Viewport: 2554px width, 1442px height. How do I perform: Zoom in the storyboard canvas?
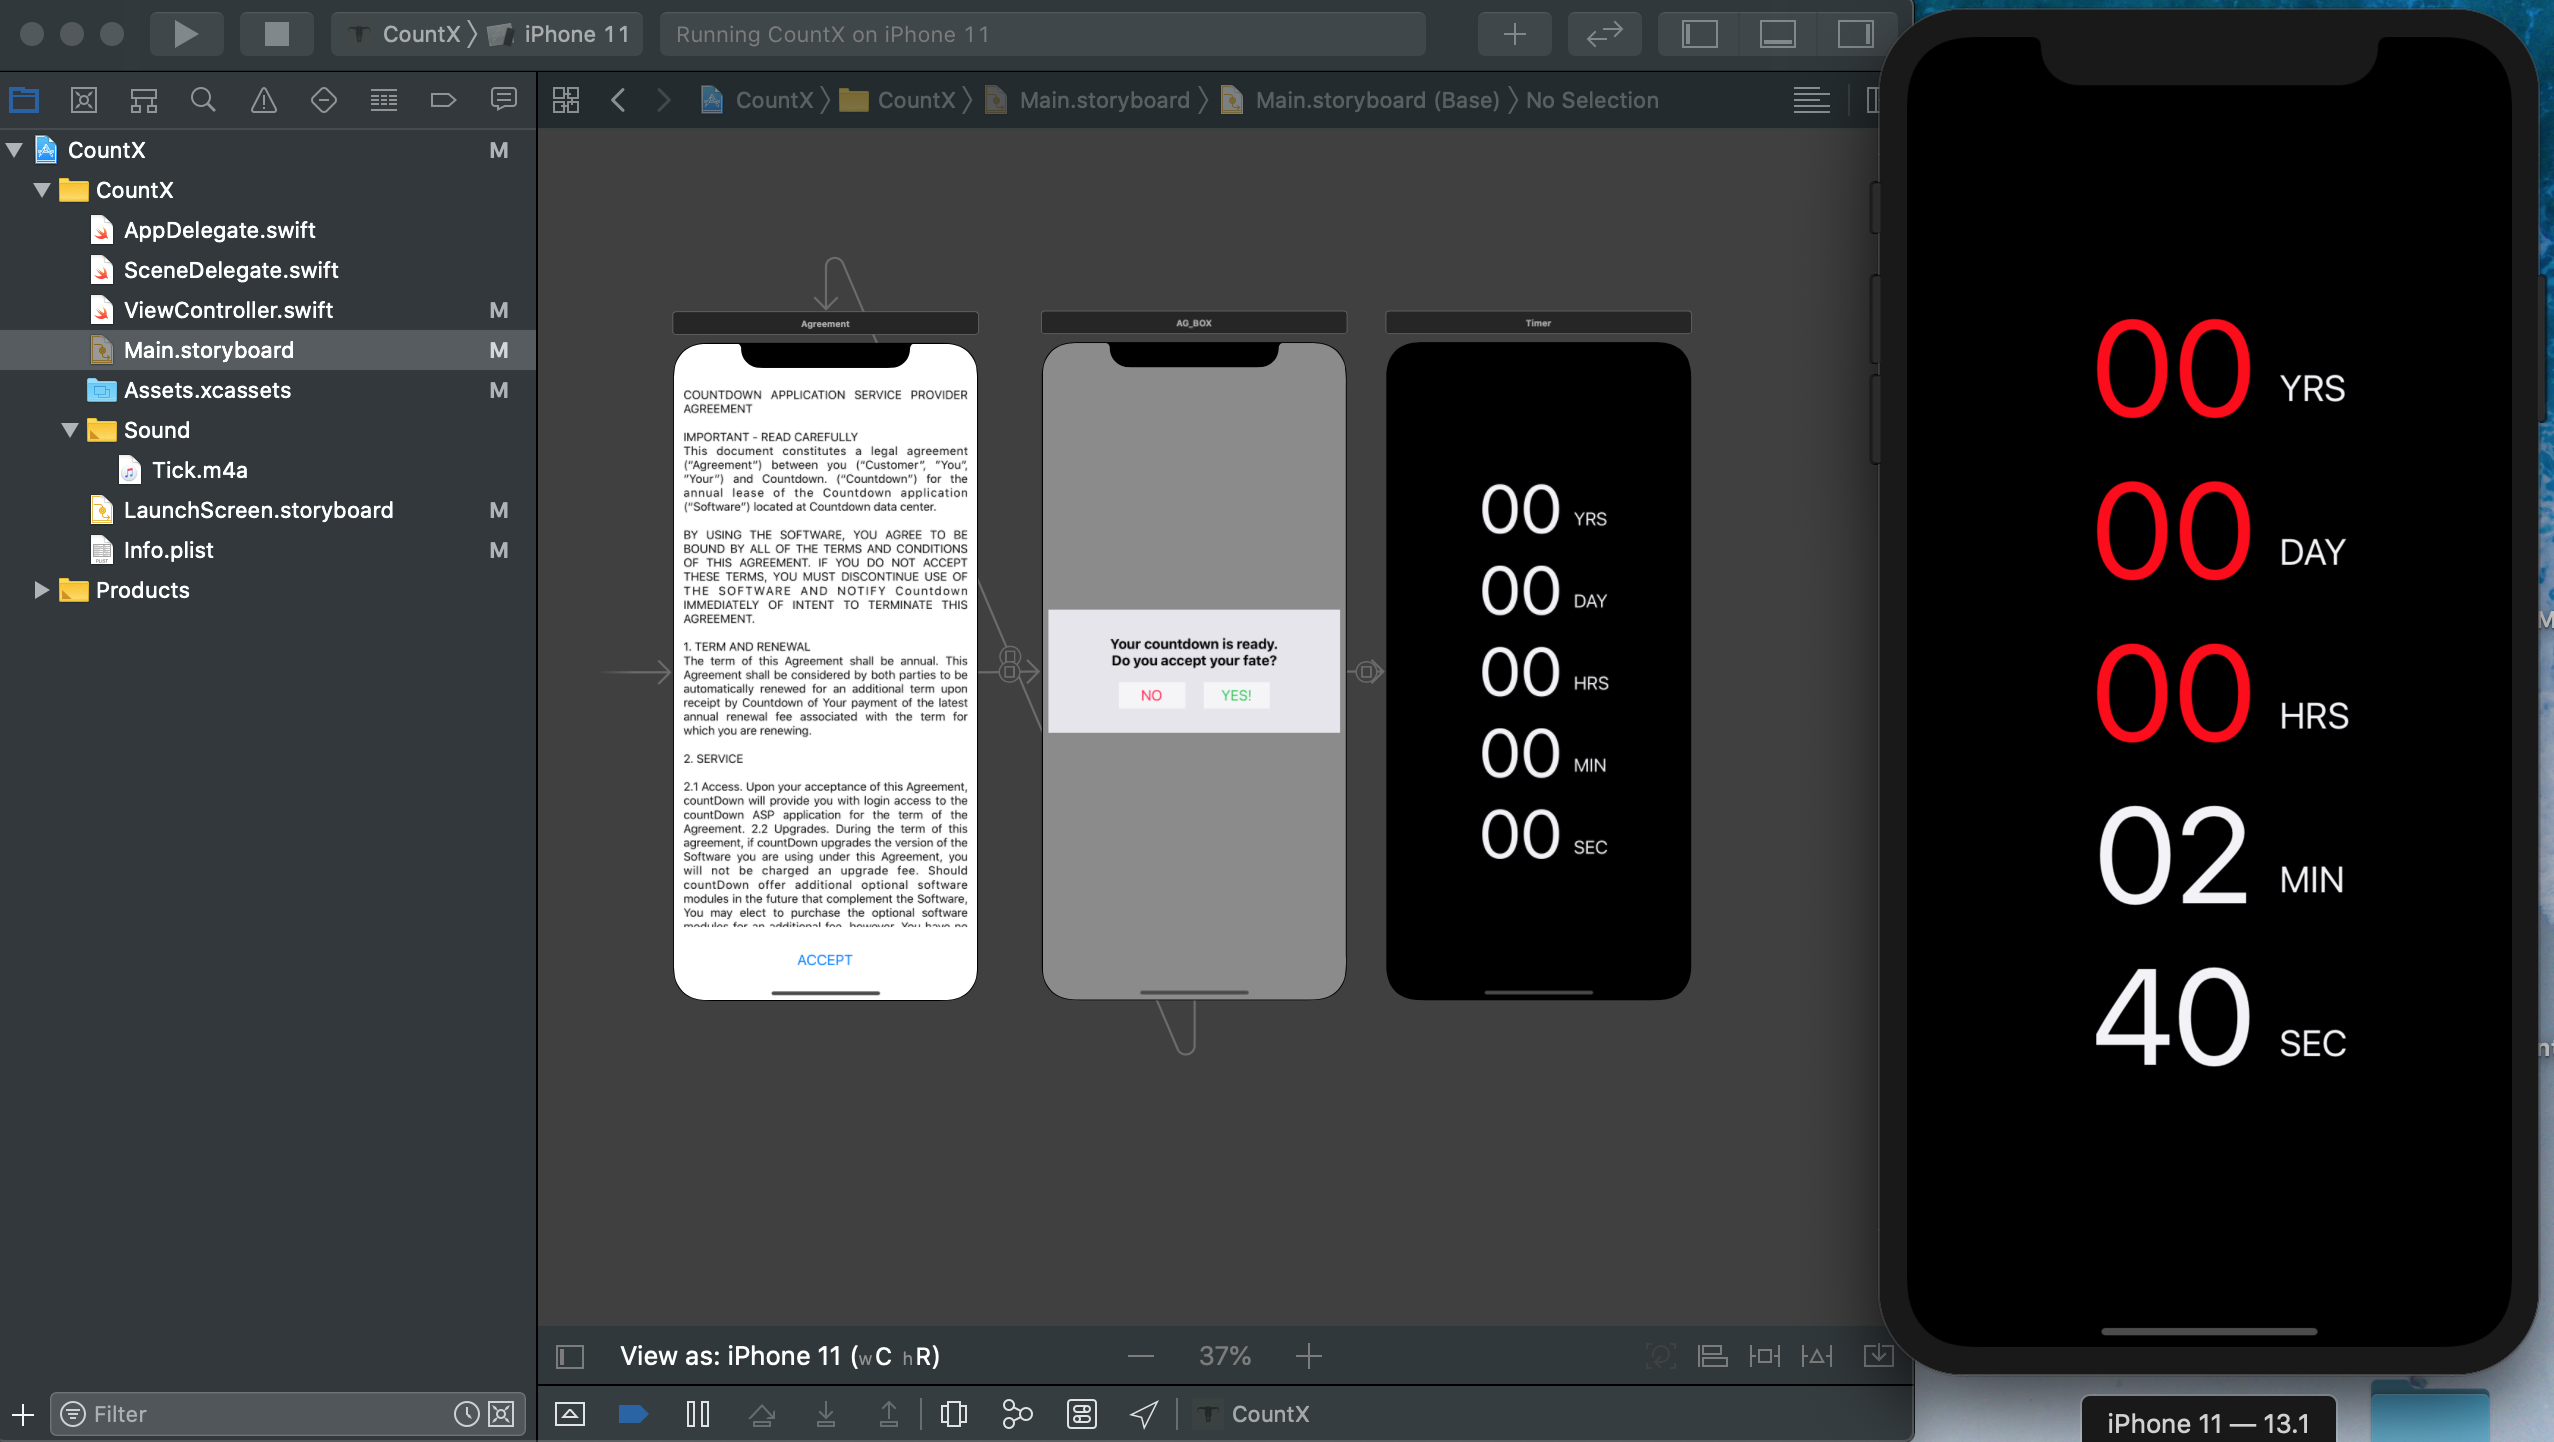coord(1308,1356)
